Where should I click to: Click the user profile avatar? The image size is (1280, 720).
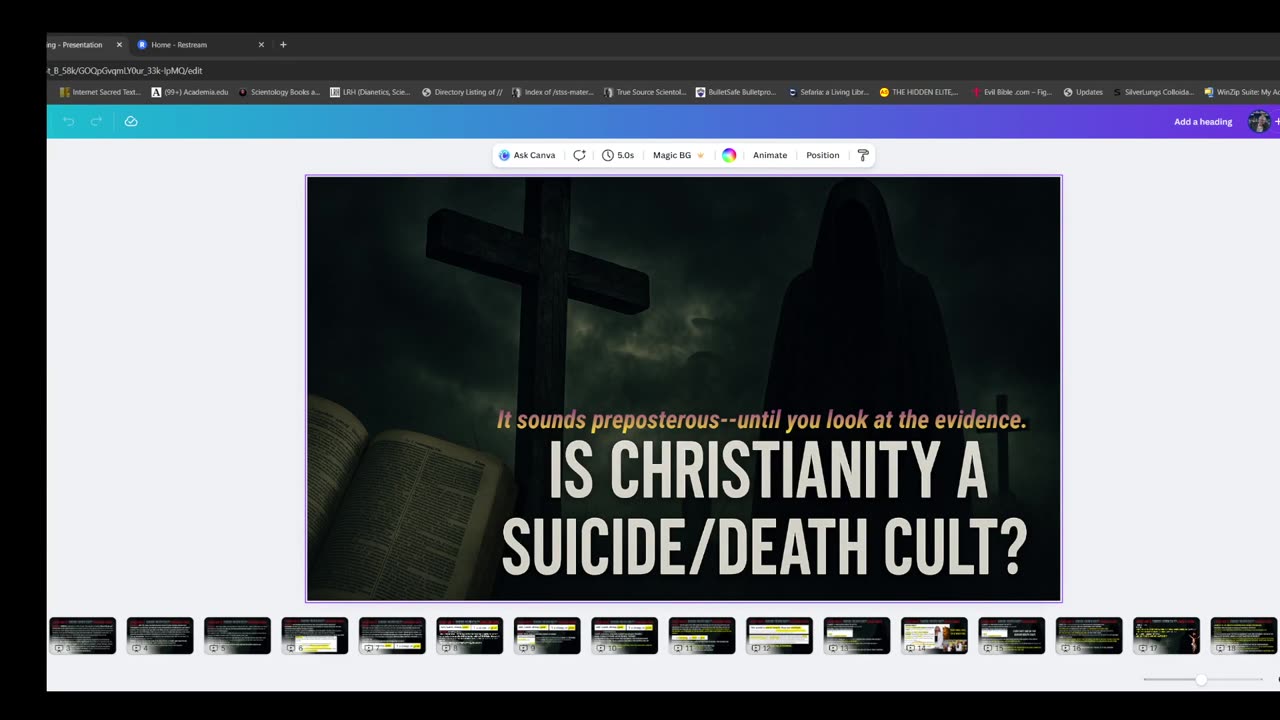1259,122
